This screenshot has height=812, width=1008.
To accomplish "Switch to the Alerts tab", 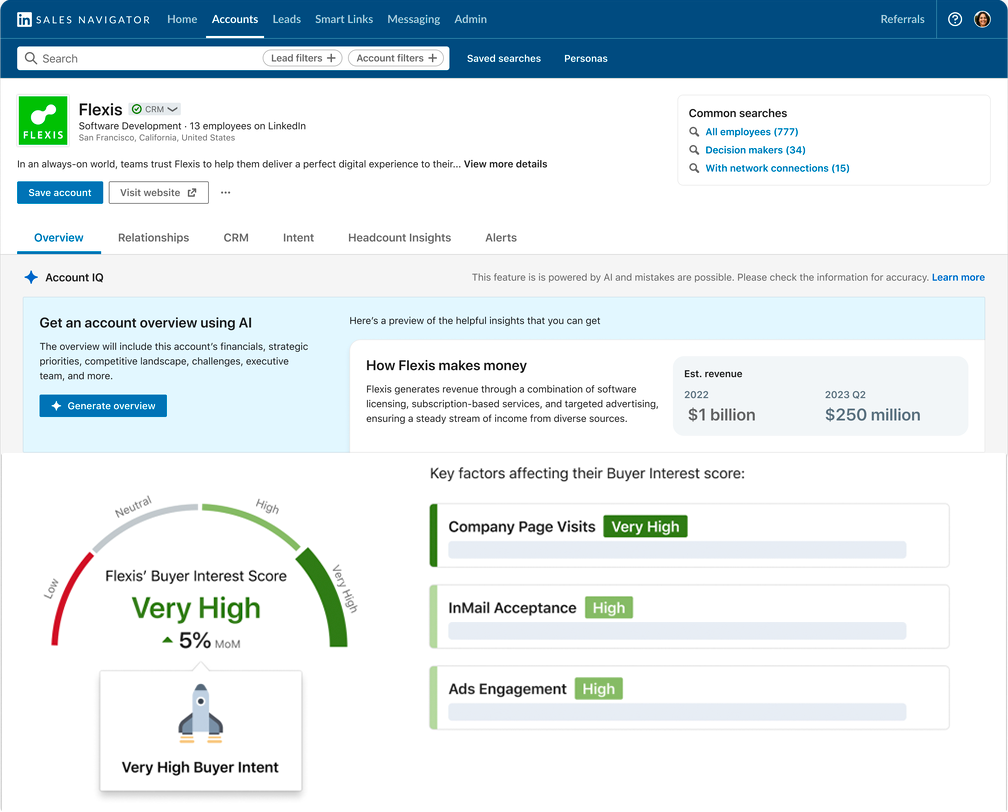I will click(501, 238).
